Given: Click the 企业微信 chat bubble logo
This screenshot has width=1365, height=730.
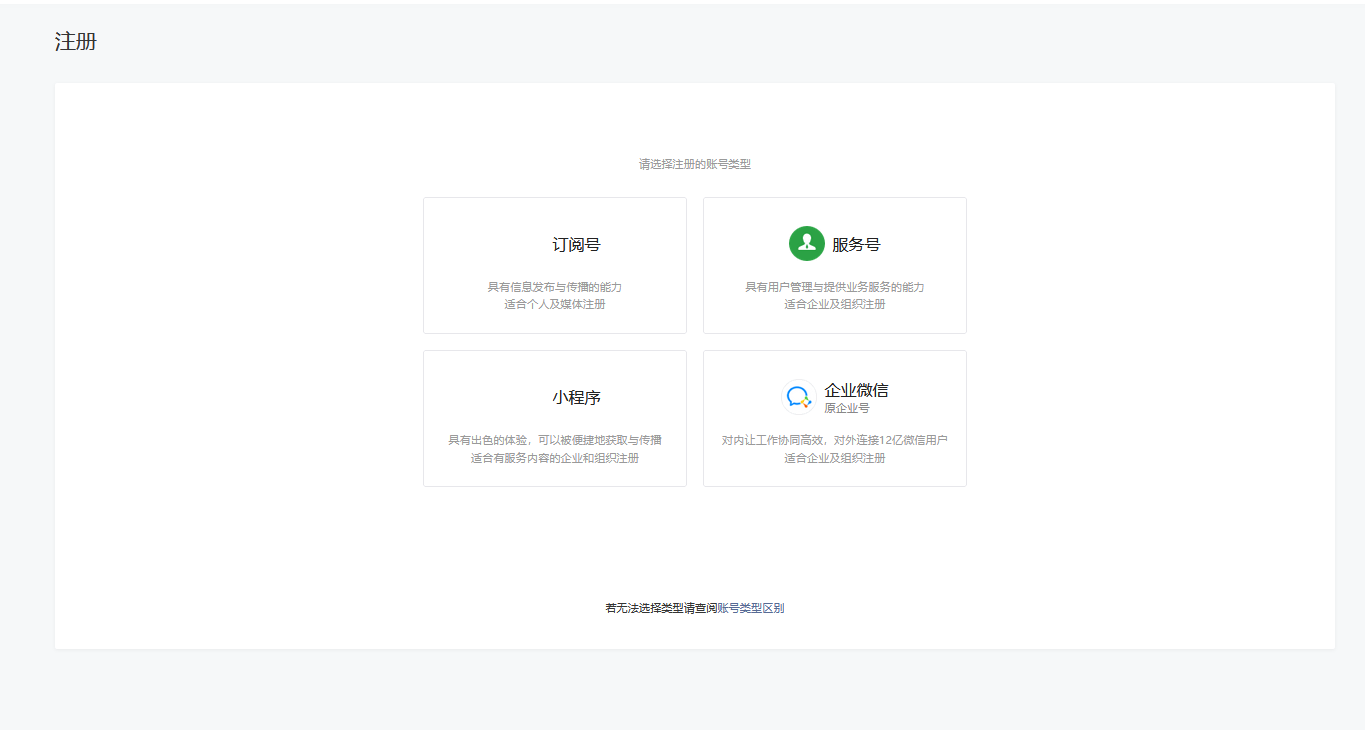Looking at the screenshot, I should pos(798,397).
